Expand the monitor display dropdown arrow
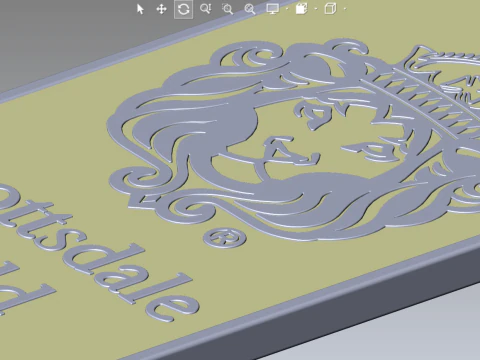Image resolution: width=480 pixels, height=360 pixels. 287,9
